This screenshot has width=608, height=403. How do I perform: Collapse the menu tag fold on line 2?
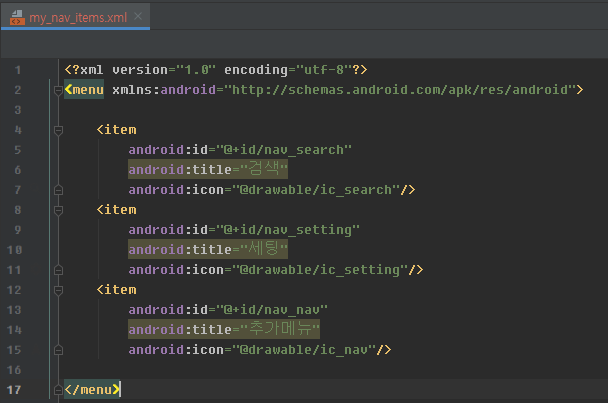pyautogui.click(x=58, y=90)
